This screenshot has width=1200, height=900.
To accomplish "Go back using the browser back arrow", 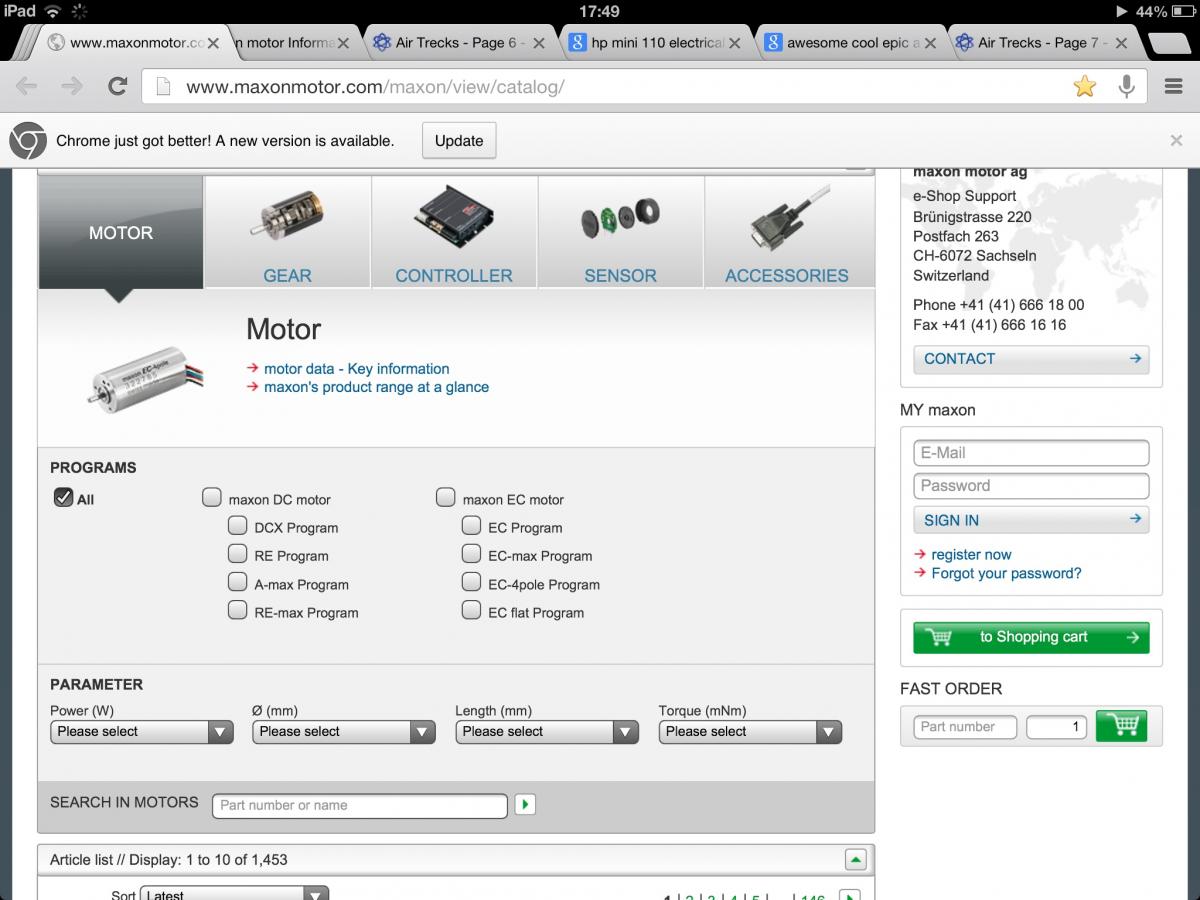I will pyautogui.click(x=27, y=87).
